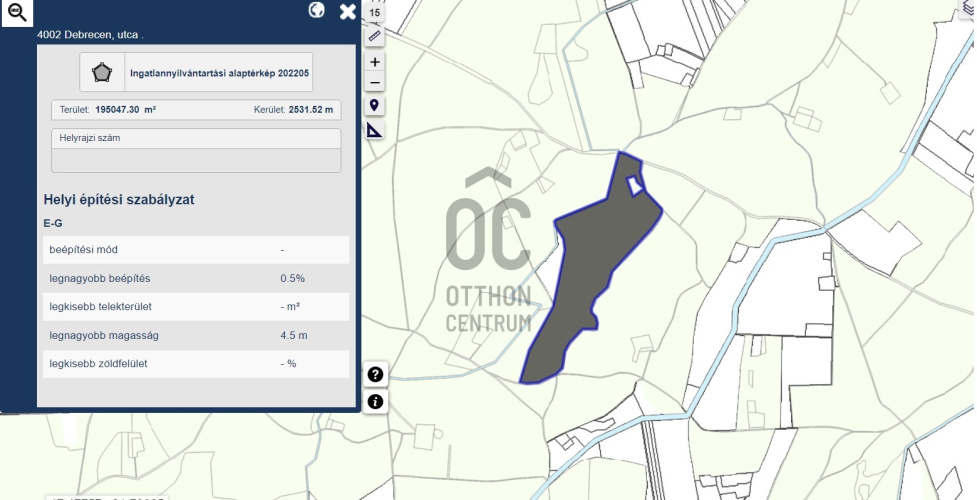Activate the location pin marker tool

[375, 106]
